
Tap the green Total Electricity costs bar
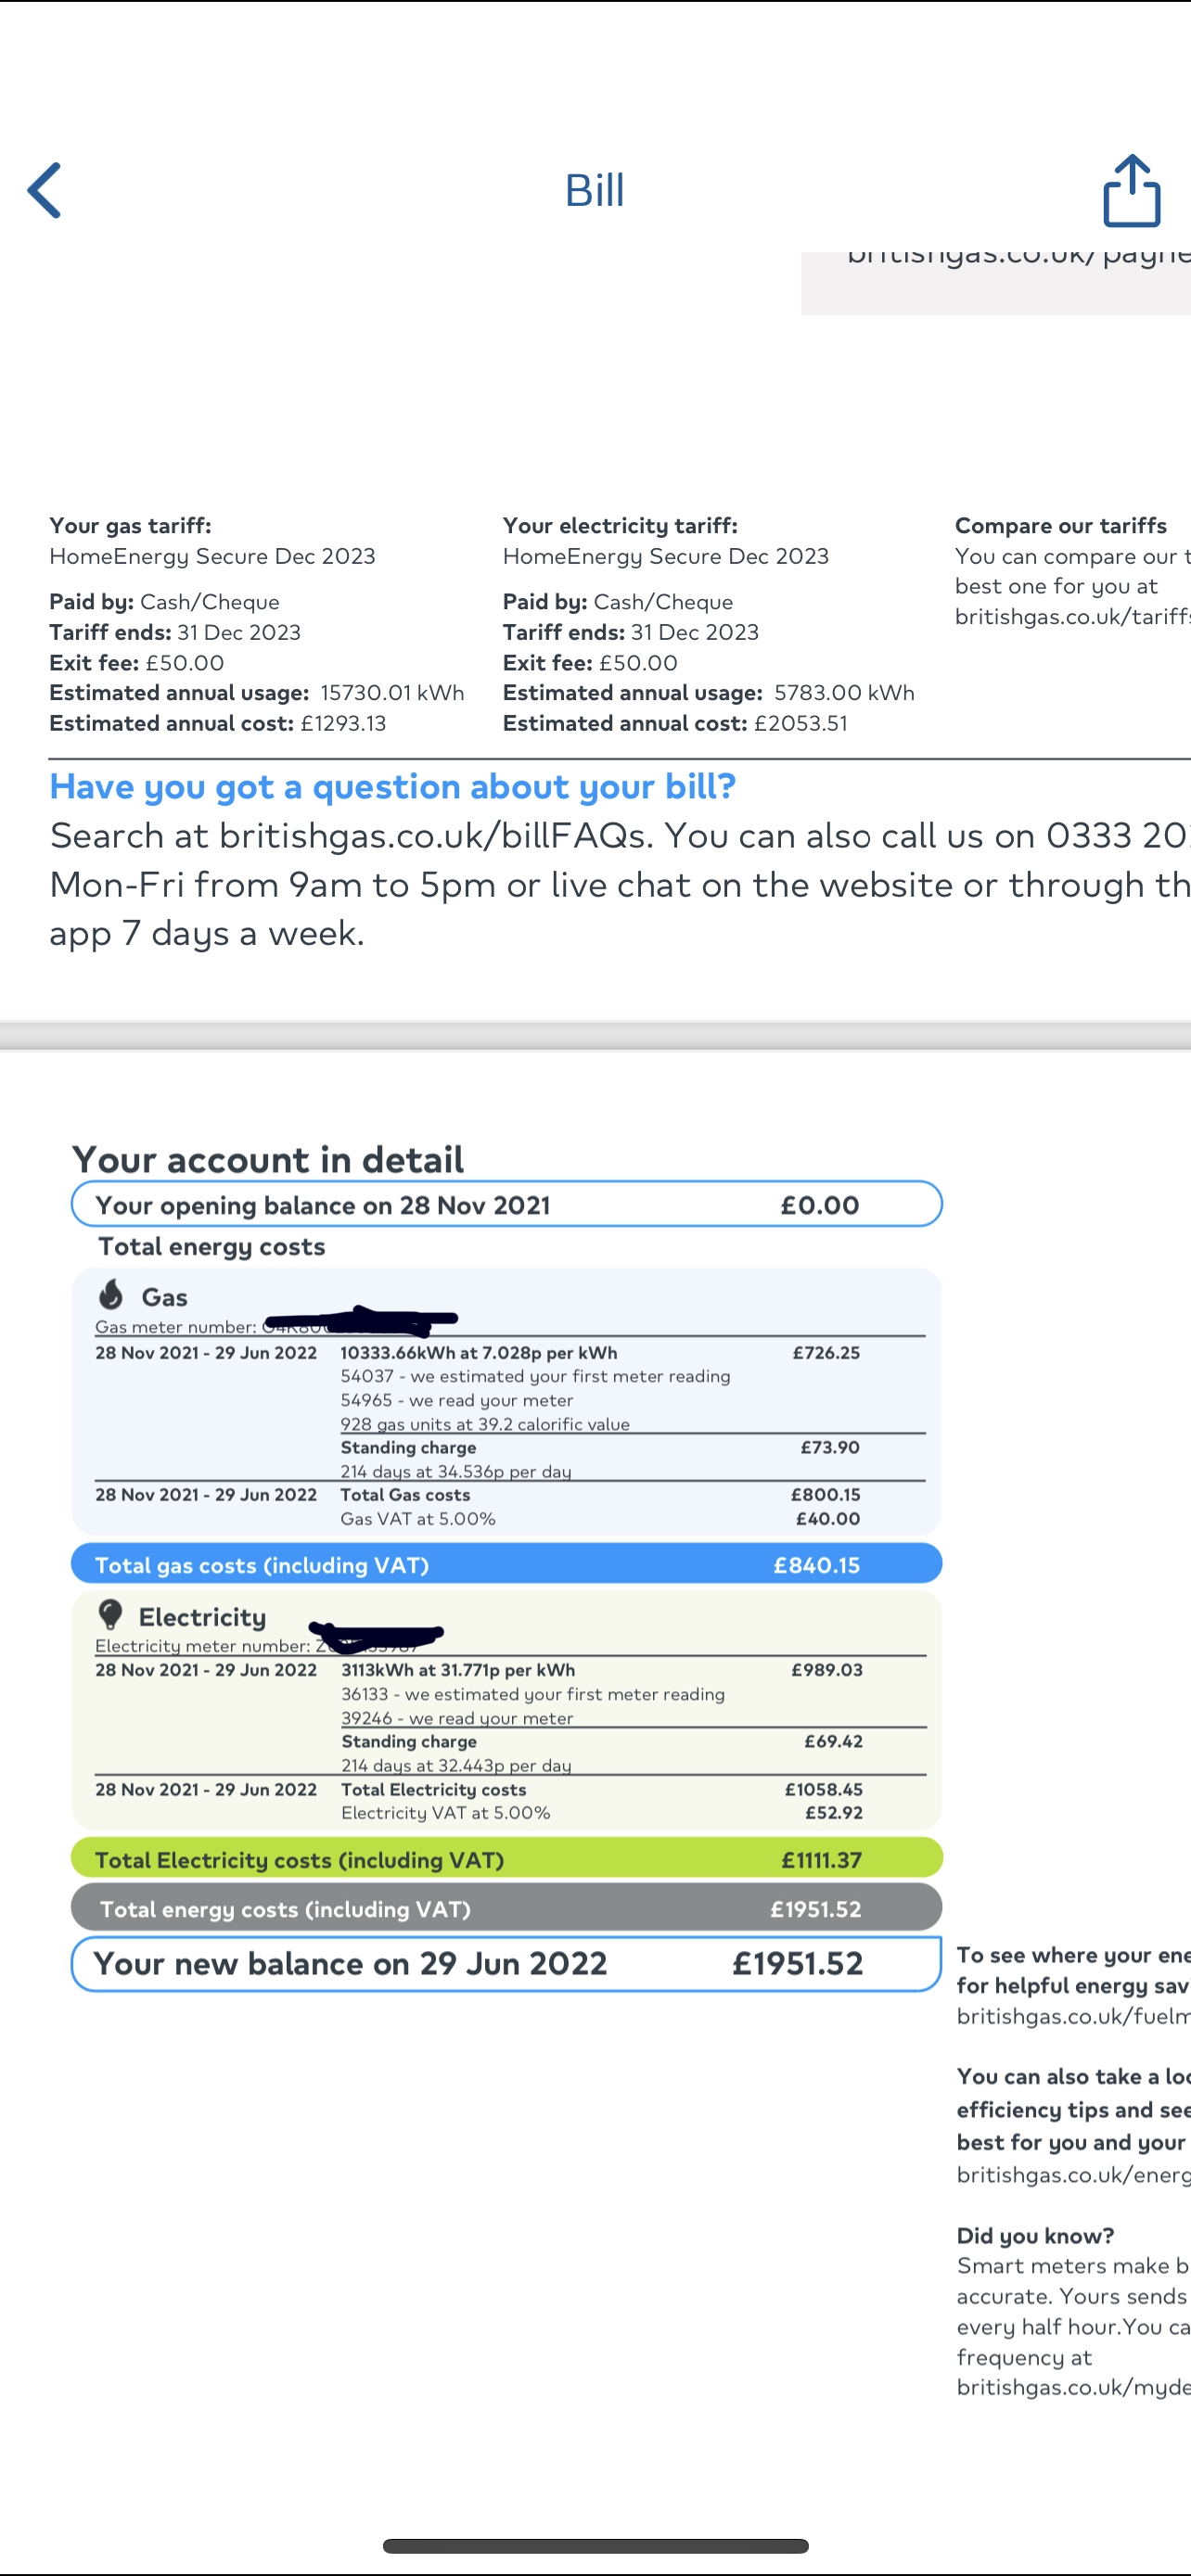click(506, 1858)
